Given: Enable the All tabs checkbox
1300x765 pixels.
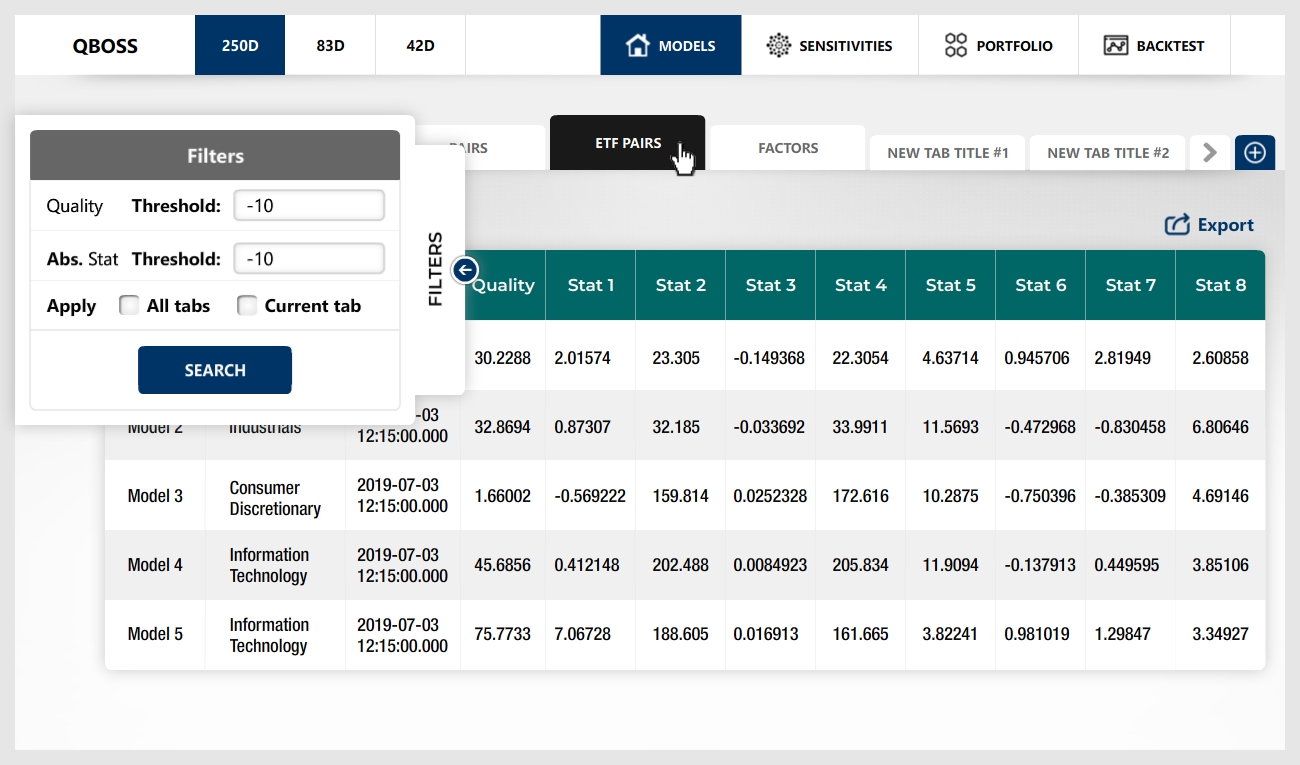Looking at the screenshot, I should click(129, 306).
